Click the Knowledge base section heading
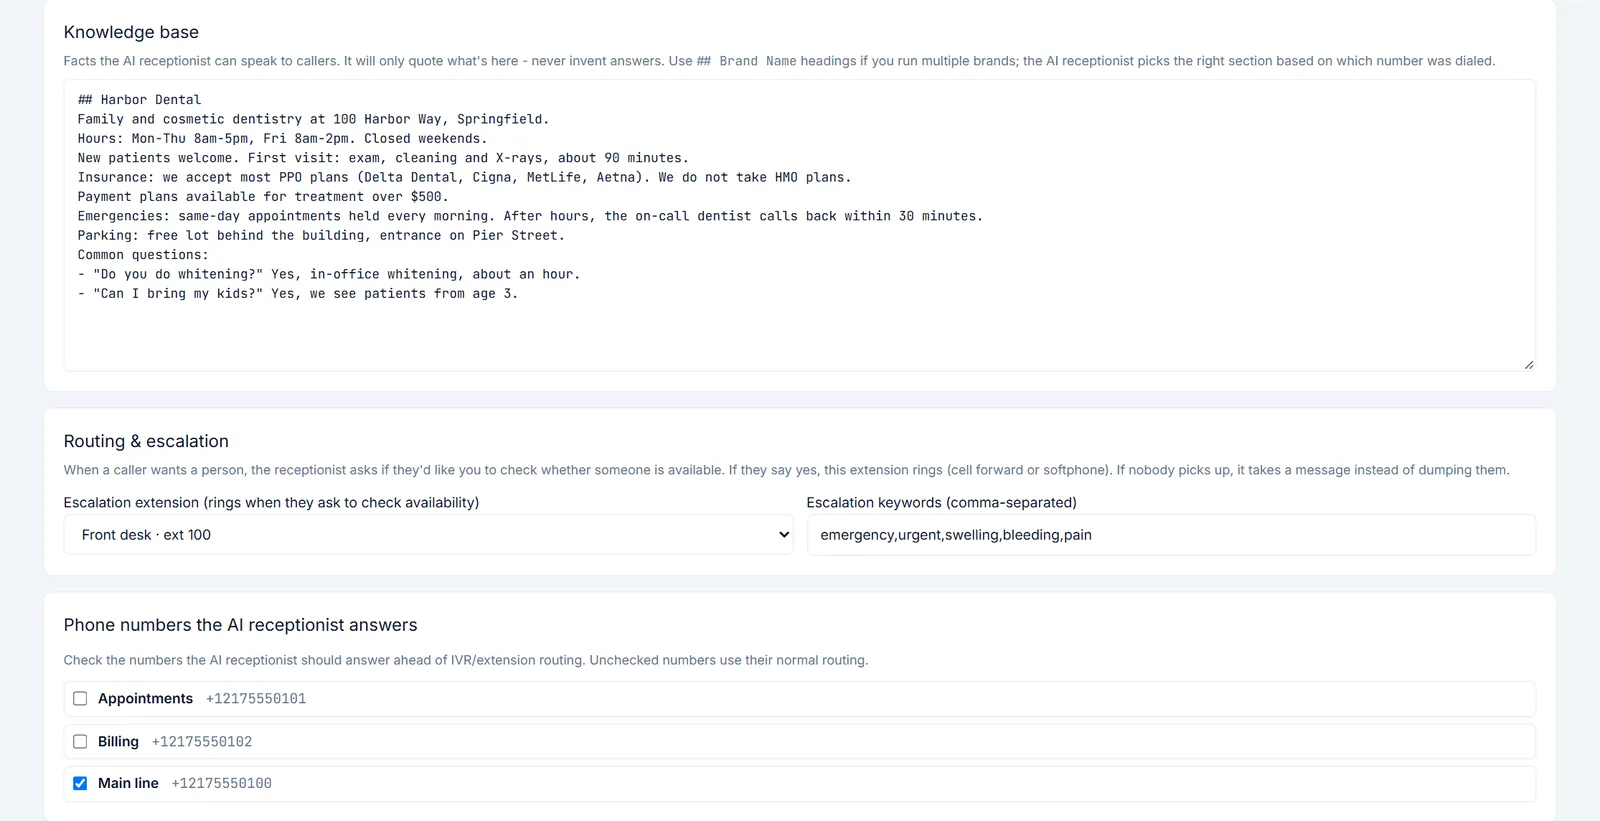This screenshot has width=1600, height=821. pos(131,33)
